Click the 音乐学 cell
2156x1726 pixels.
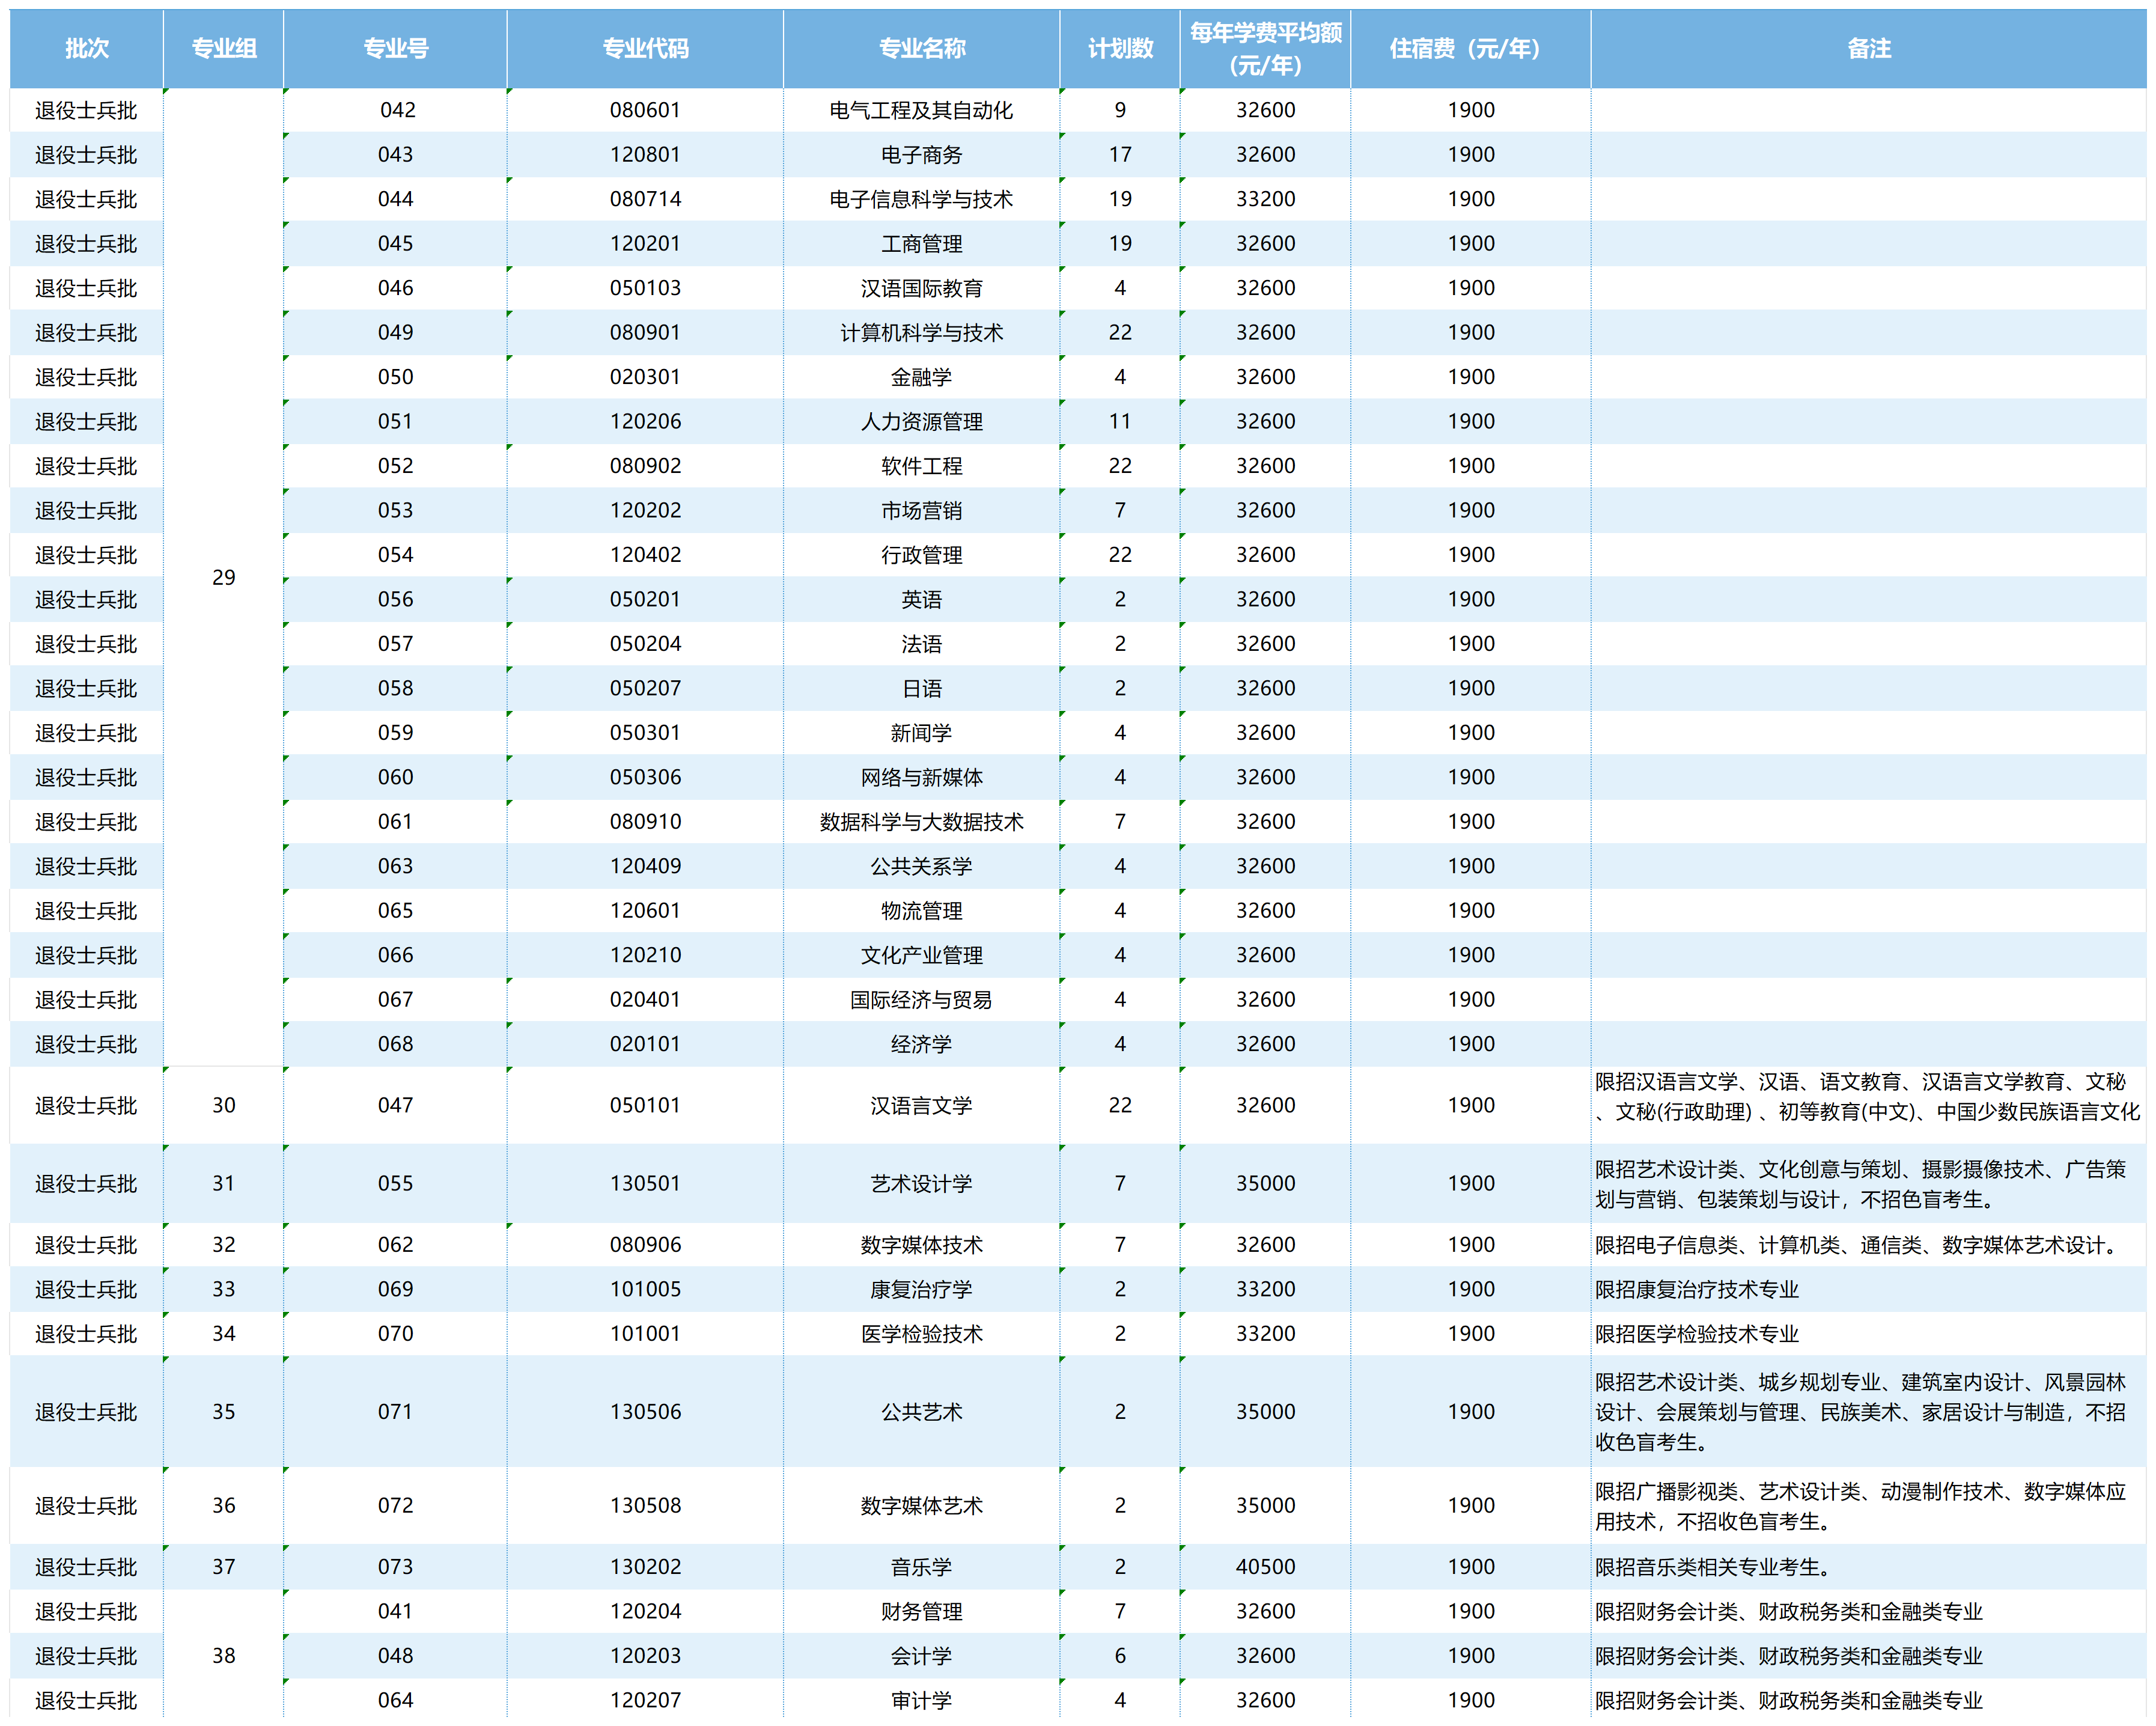[x=921, y=1567]
